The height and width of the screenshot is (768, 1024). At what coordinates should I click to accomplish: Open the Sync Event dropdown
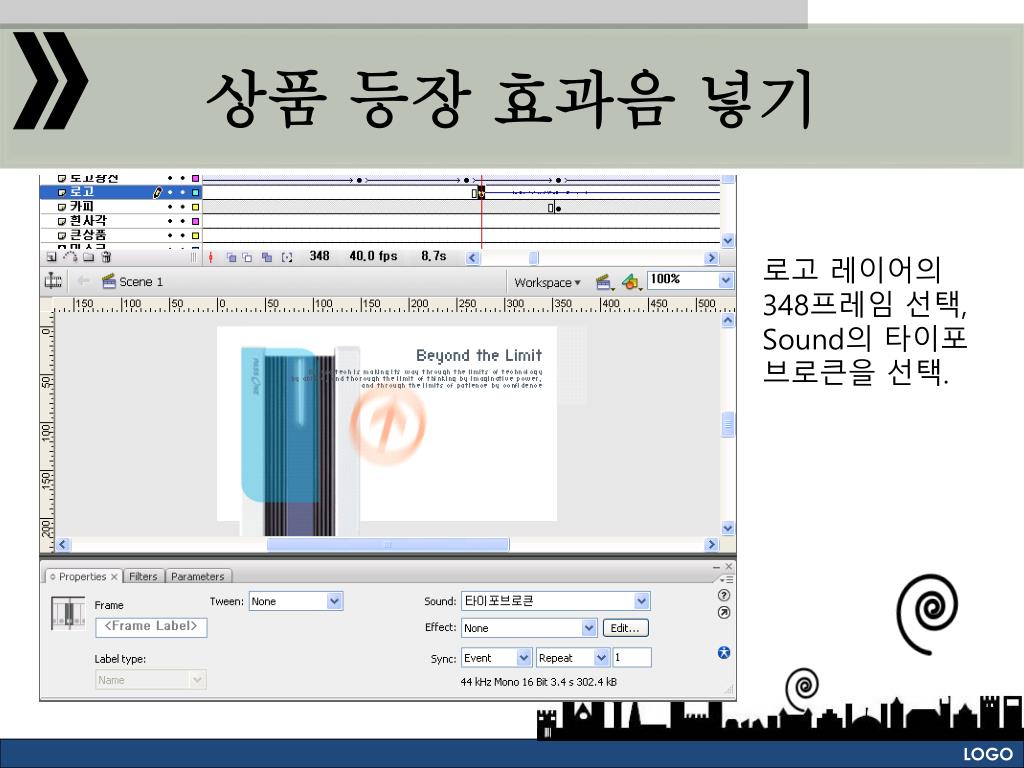pos(496,658)
